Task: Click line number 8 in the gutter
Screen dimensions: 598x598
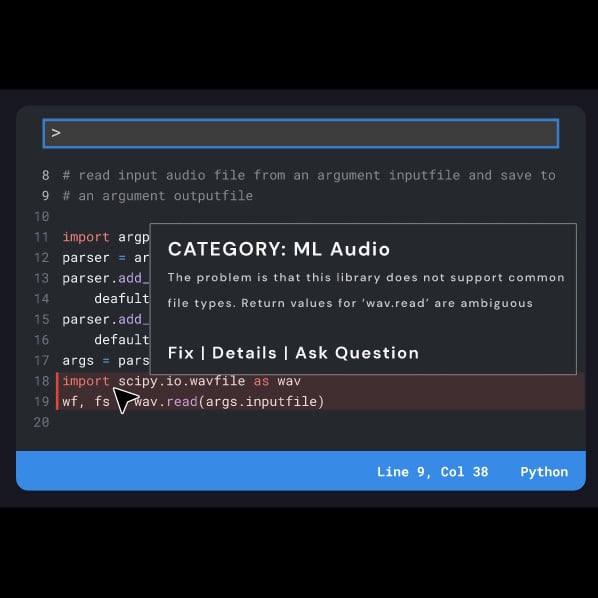Action: pos(45,175)
